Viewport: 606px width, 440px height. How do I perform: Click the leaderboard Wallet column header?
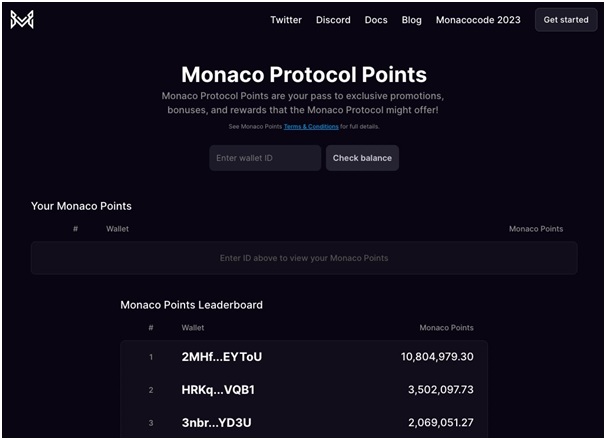192,327
